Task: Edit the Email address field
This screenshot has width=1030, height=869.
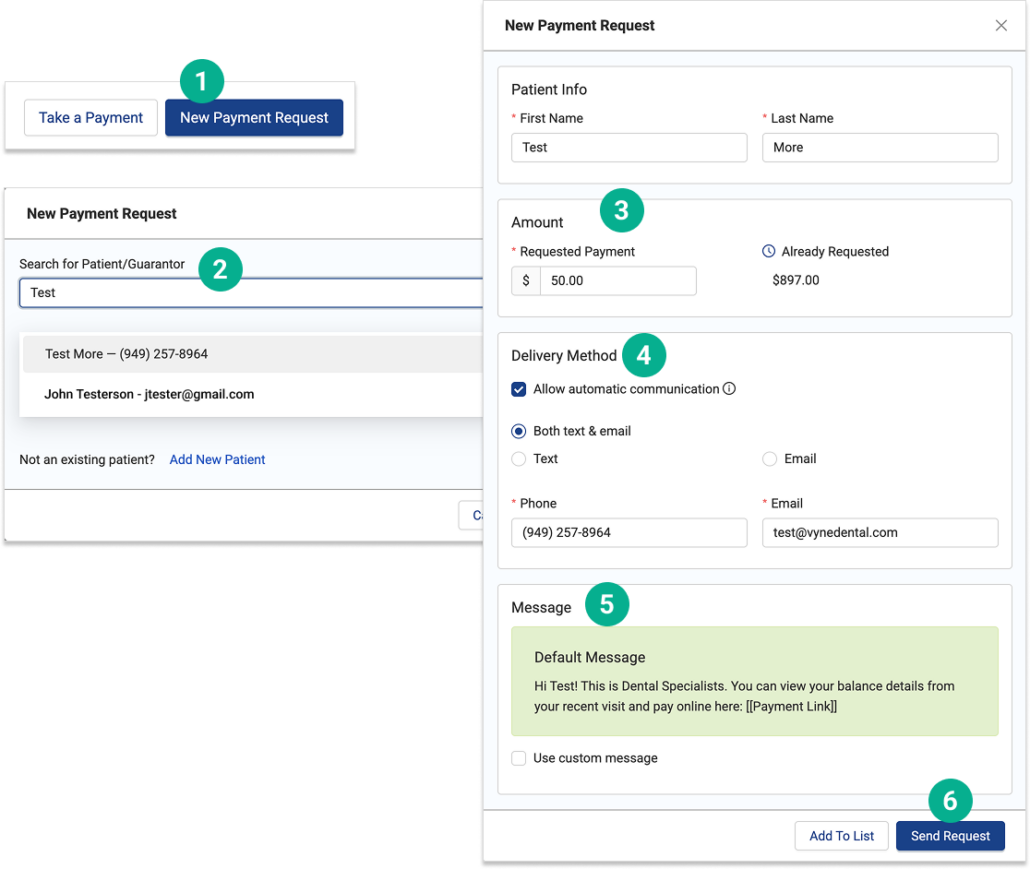Action: pos(879,533)
